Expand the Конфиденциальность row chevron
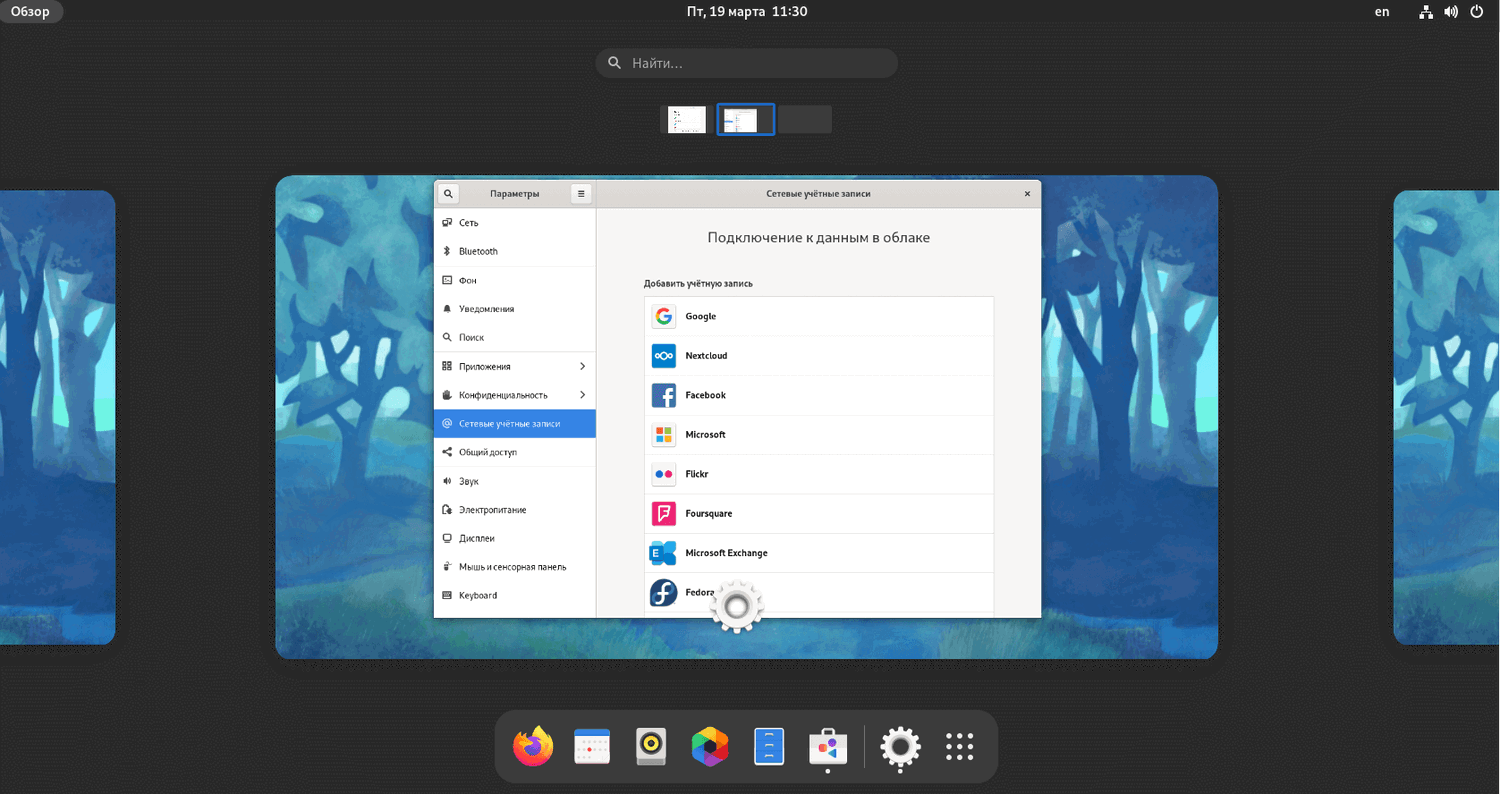Viewport: 1500px width, 794px height. click(583, 395)
